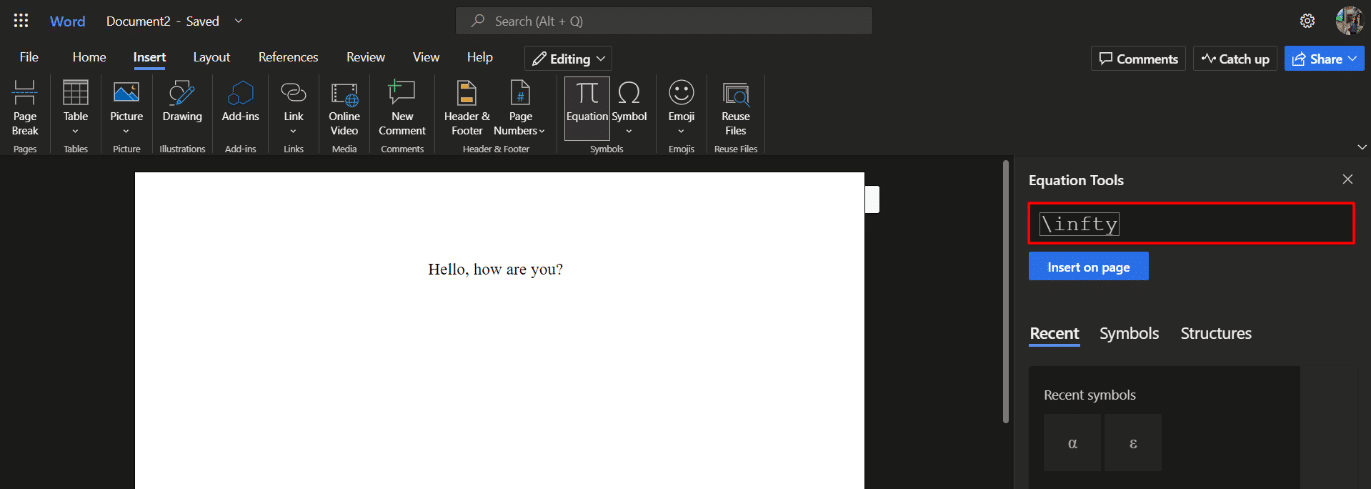Add a New Comment
1371x489 pixels.
(x=402, y=109)
